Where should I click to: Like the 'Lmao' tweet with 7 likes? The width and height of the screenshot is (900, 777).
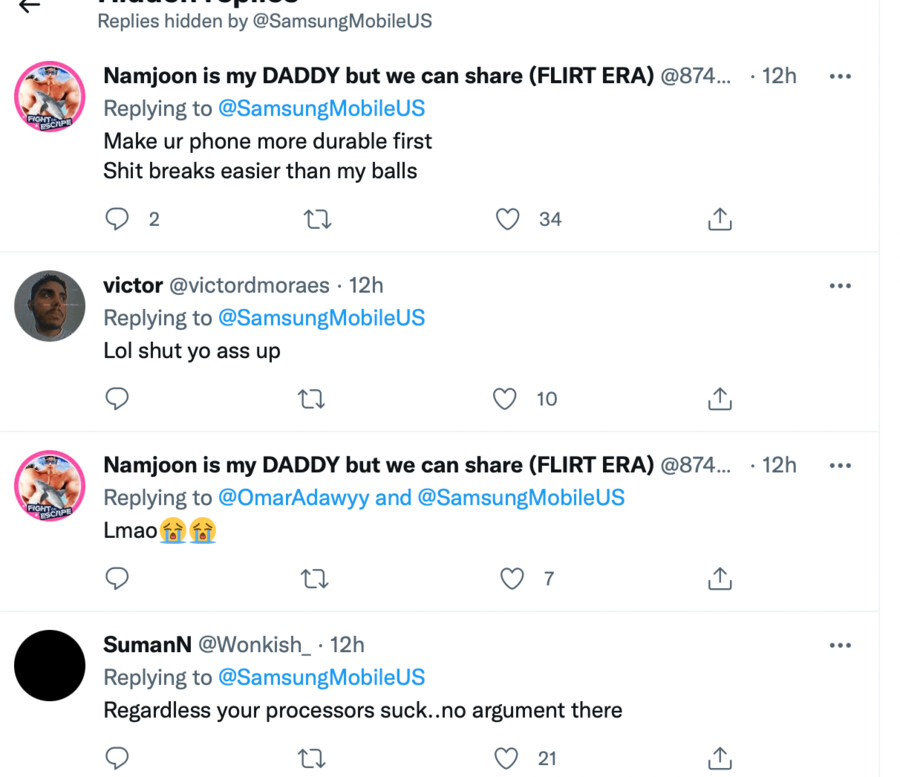pos(512,578)
